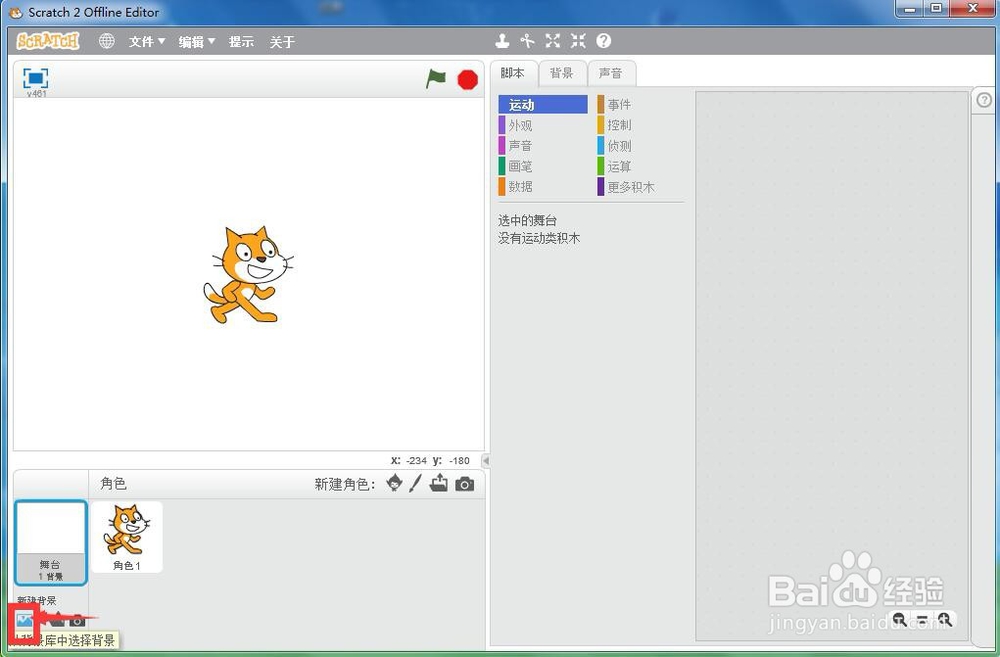
Task: Click the 没有运动类积木 text
Action: tap(539, 239)
